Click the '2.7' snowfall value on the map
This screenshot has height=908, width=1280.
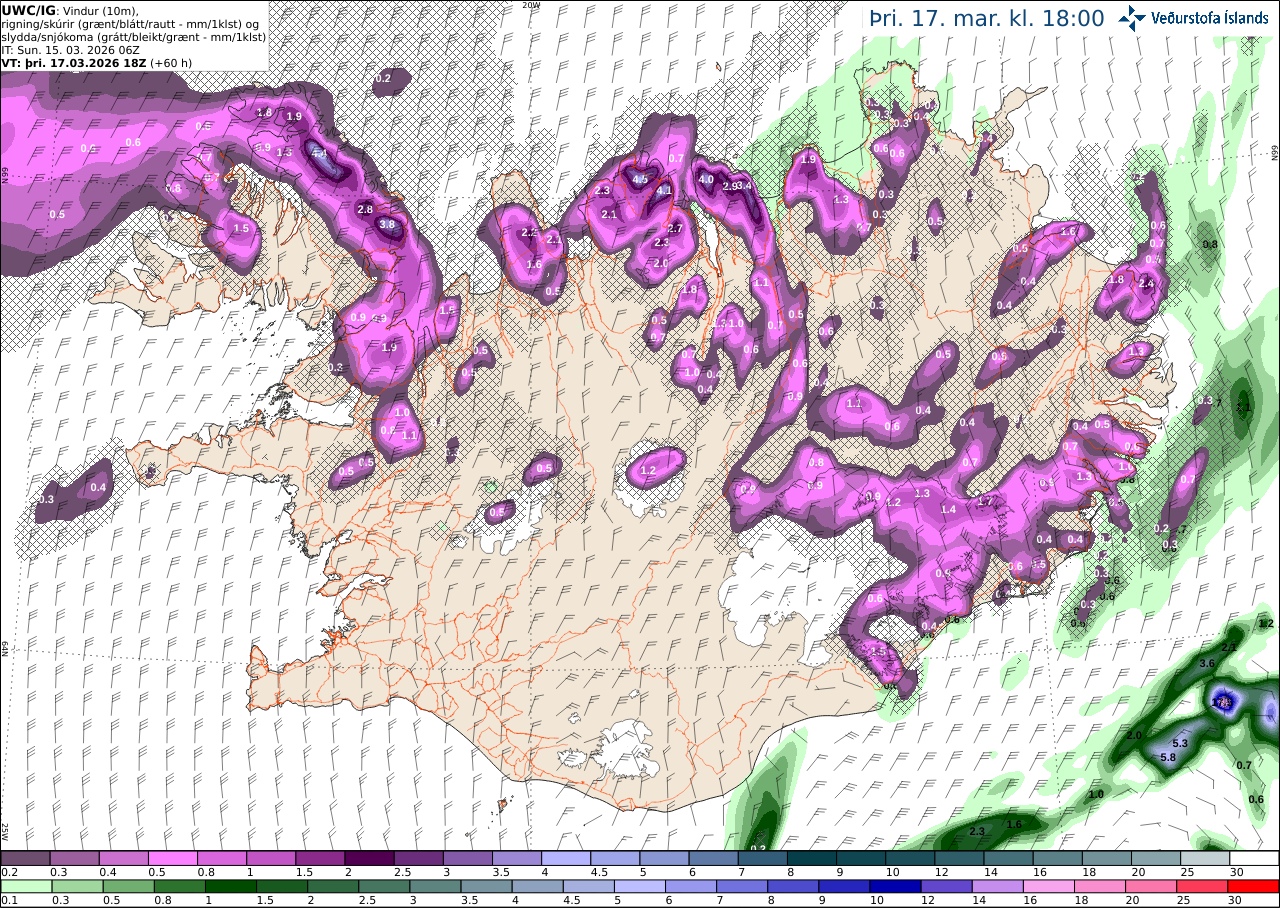tap(674, 228)
